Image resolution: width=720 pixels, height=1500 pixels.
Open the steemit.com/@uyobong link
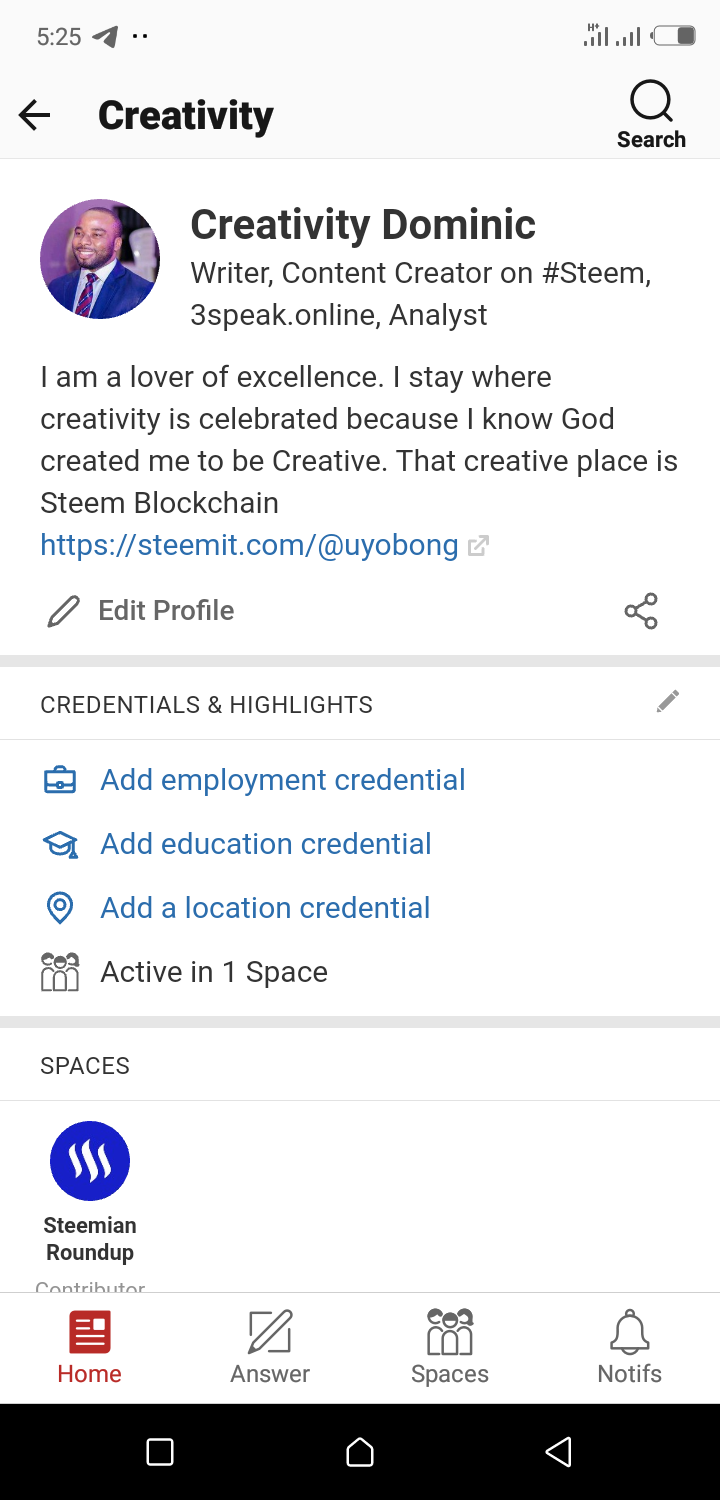(x=249, y=545)
